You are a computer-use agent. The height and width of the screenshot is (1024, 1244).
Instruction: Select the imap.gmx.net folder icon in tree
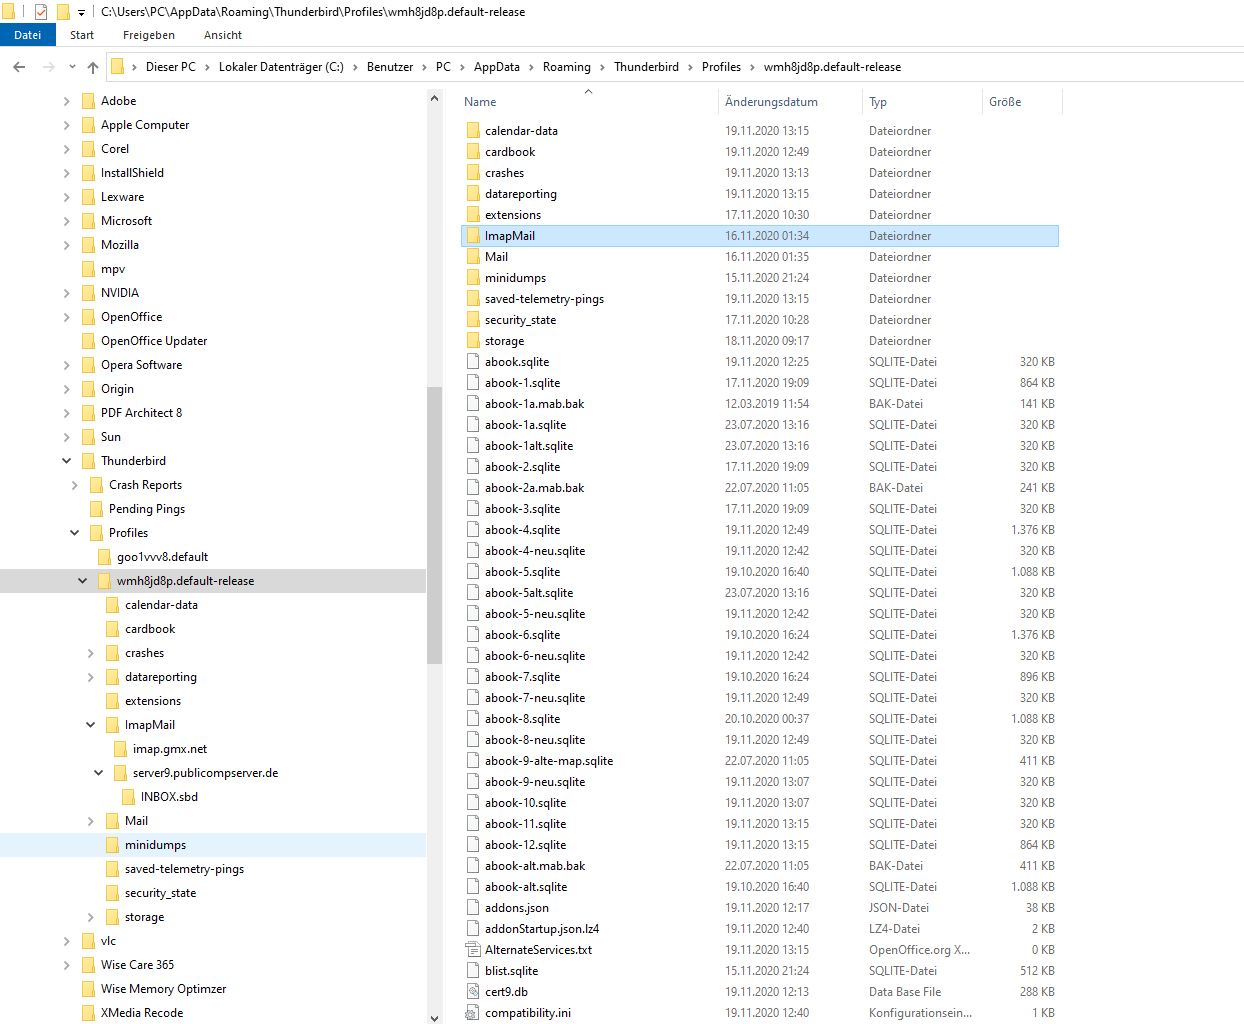(120, 749)
